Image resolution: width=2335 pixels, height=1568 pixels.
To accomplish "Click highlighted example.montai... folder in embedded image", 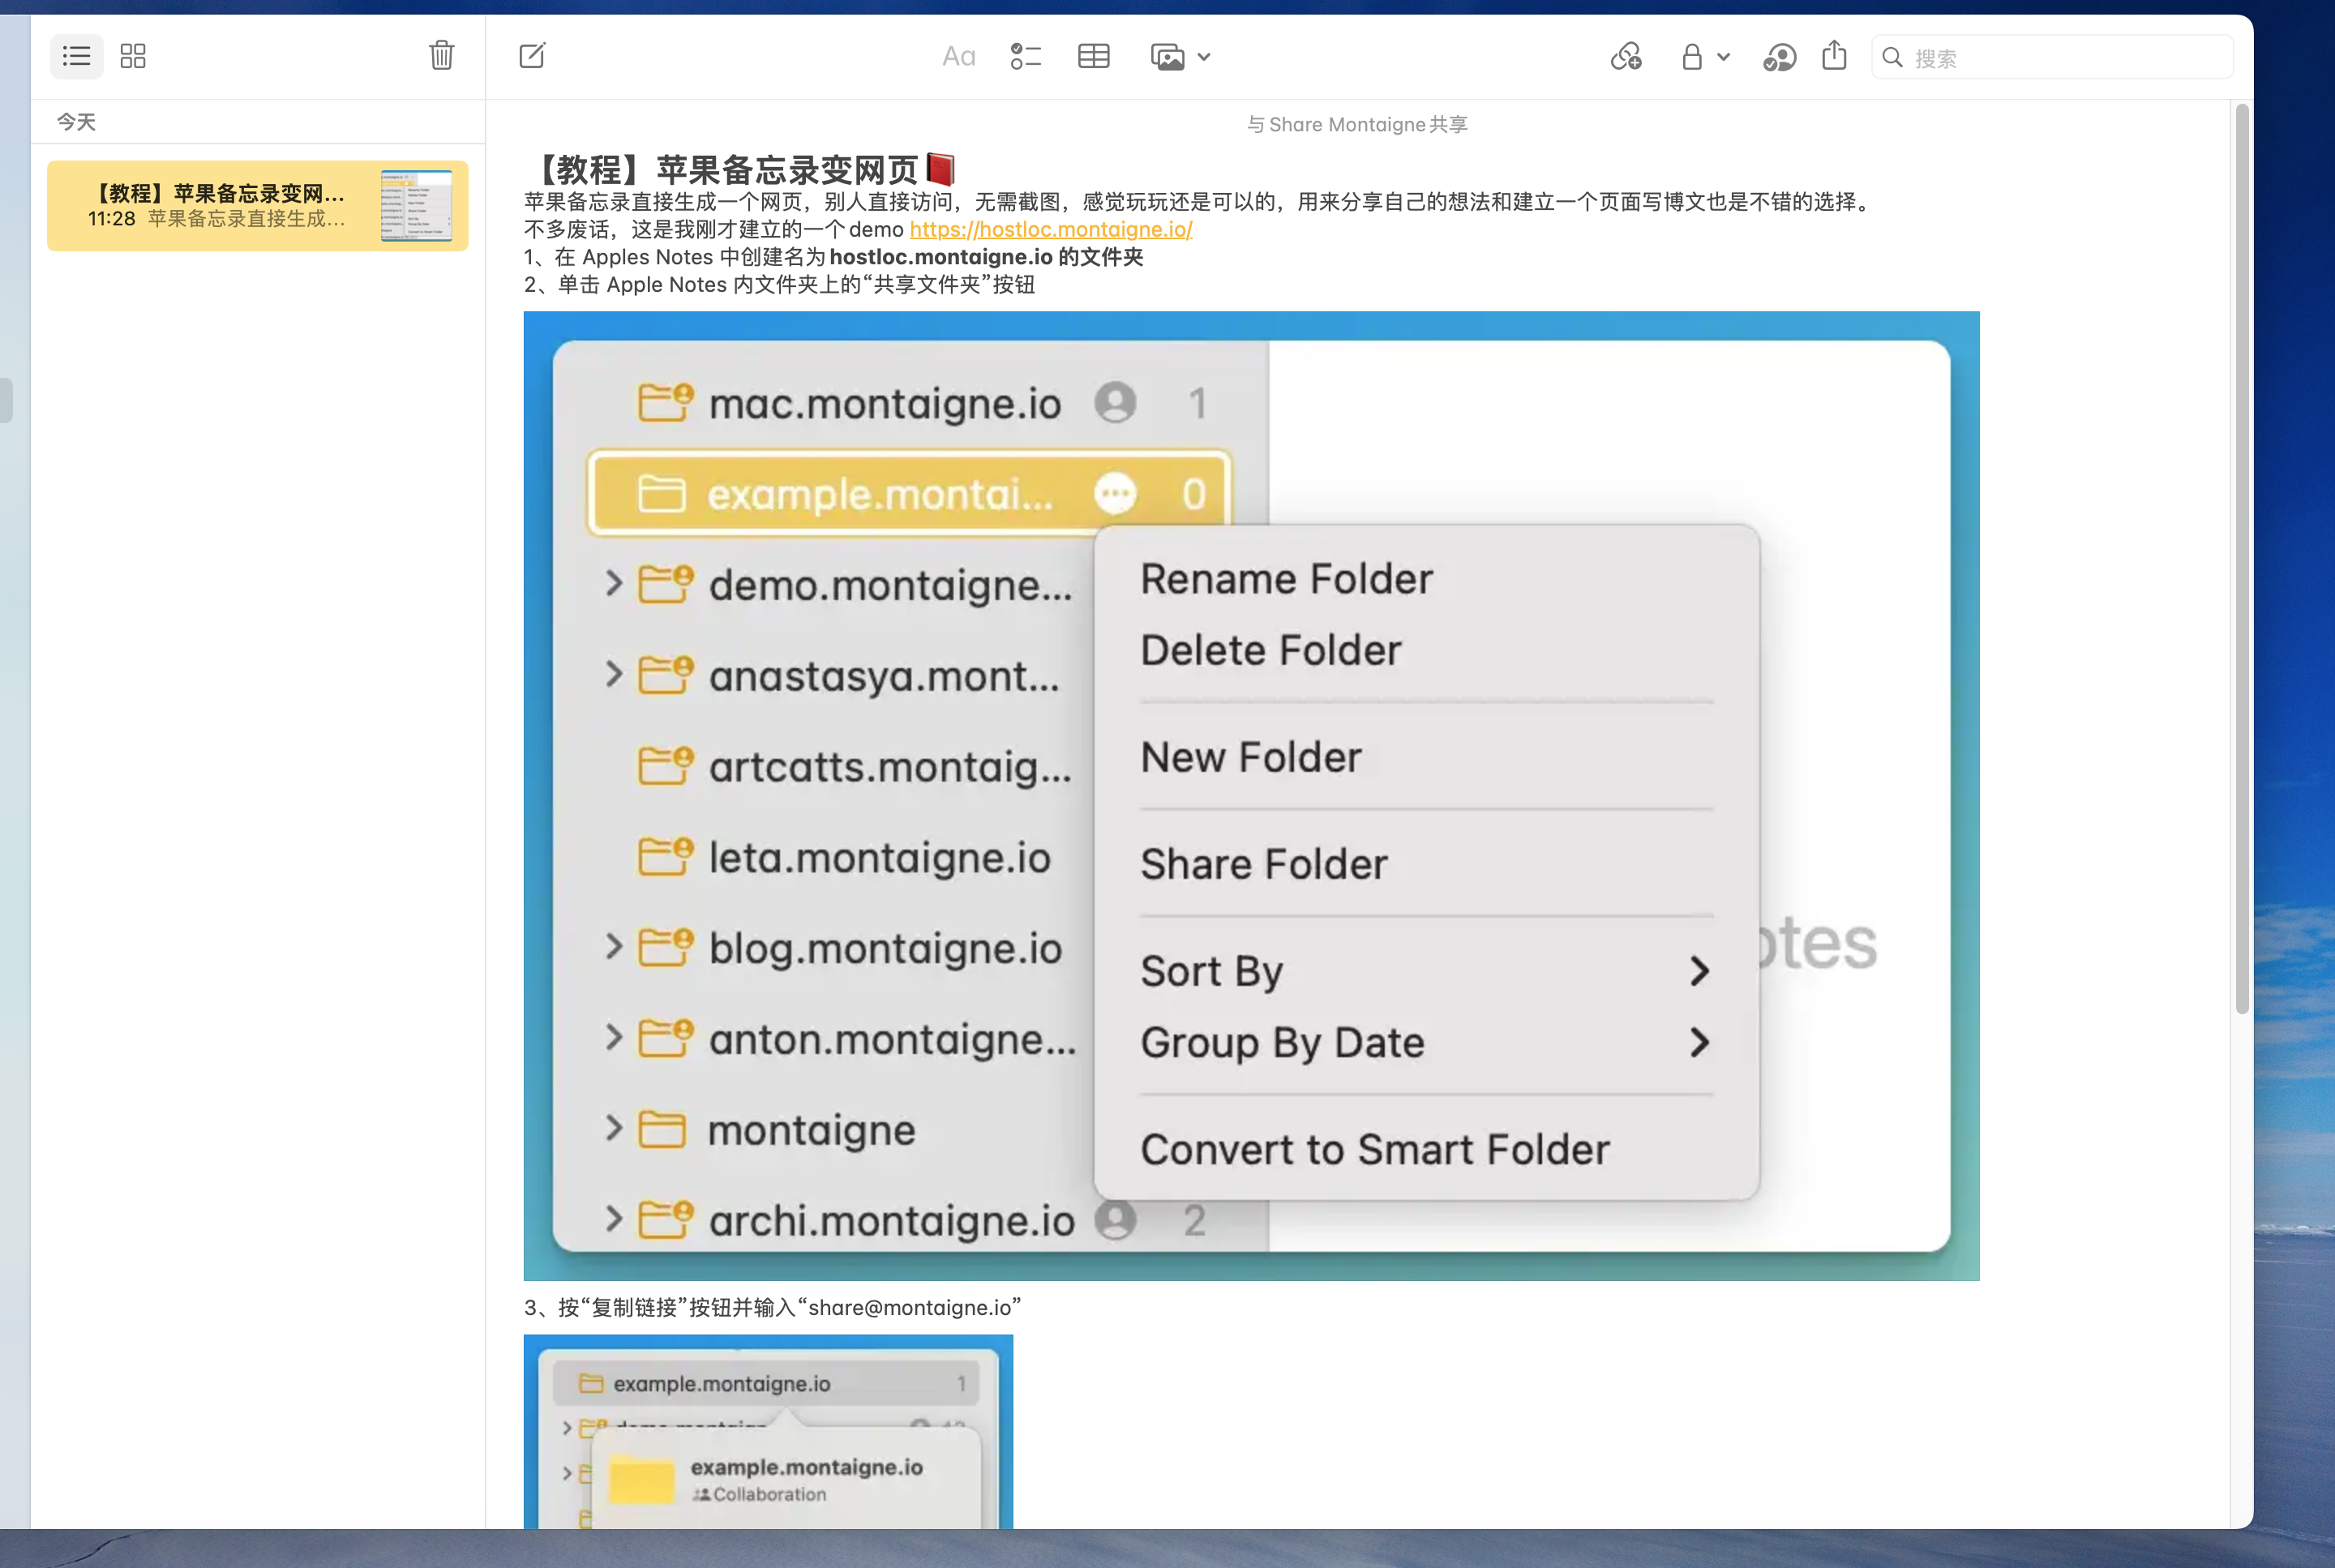I will 908,494.
